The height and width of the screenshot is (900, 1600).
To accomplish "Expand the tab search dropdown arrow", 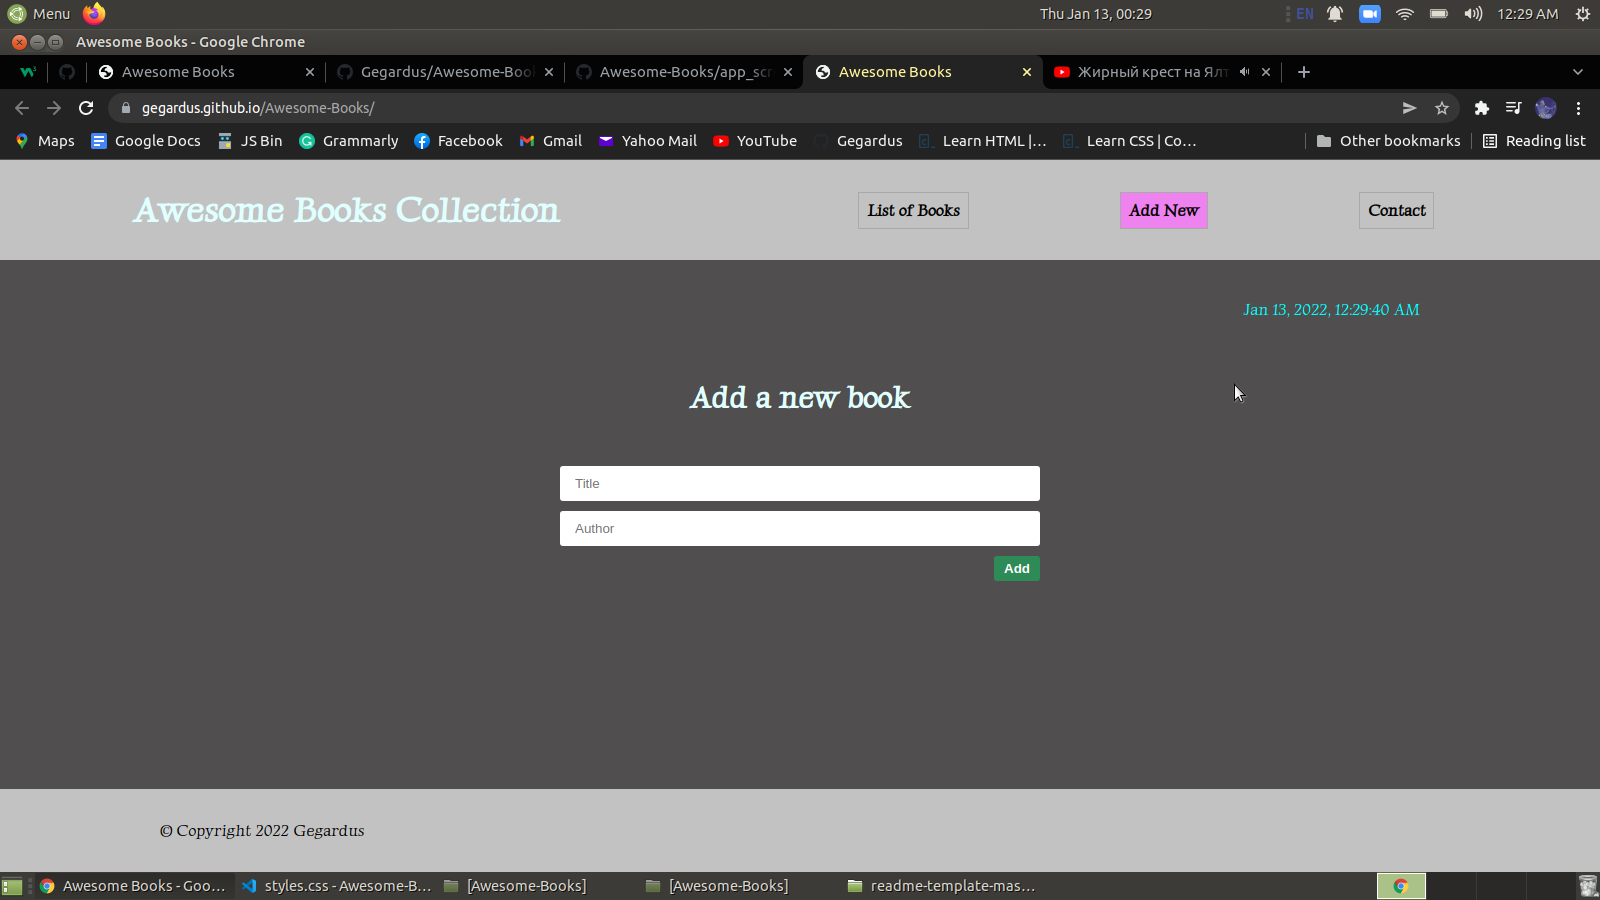I will [x=1578, y=72].
